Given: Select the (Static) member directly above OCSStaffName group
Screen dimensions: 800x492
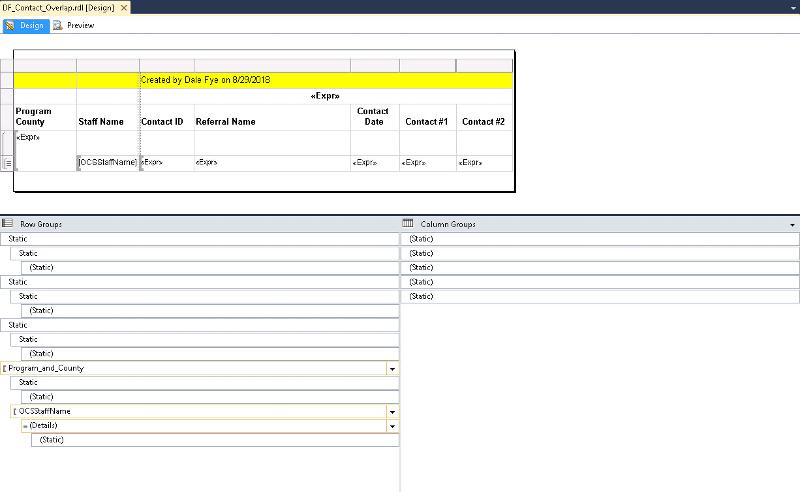Looking at the screenshot, I should click(x=210, y=397).
